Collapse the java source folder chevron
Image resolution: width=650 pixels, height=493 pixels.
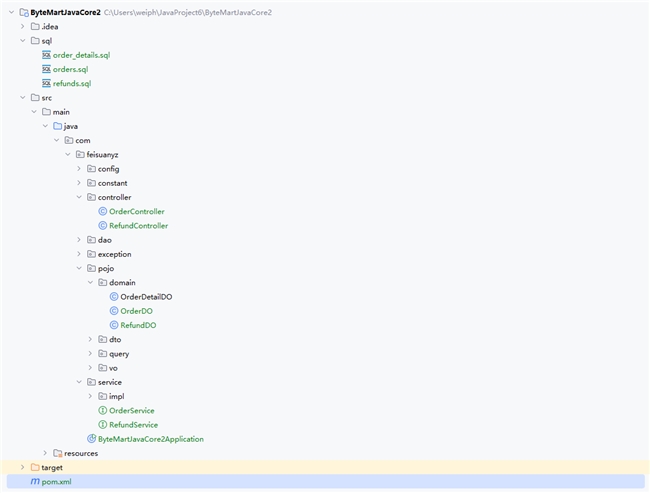point(45,126)
